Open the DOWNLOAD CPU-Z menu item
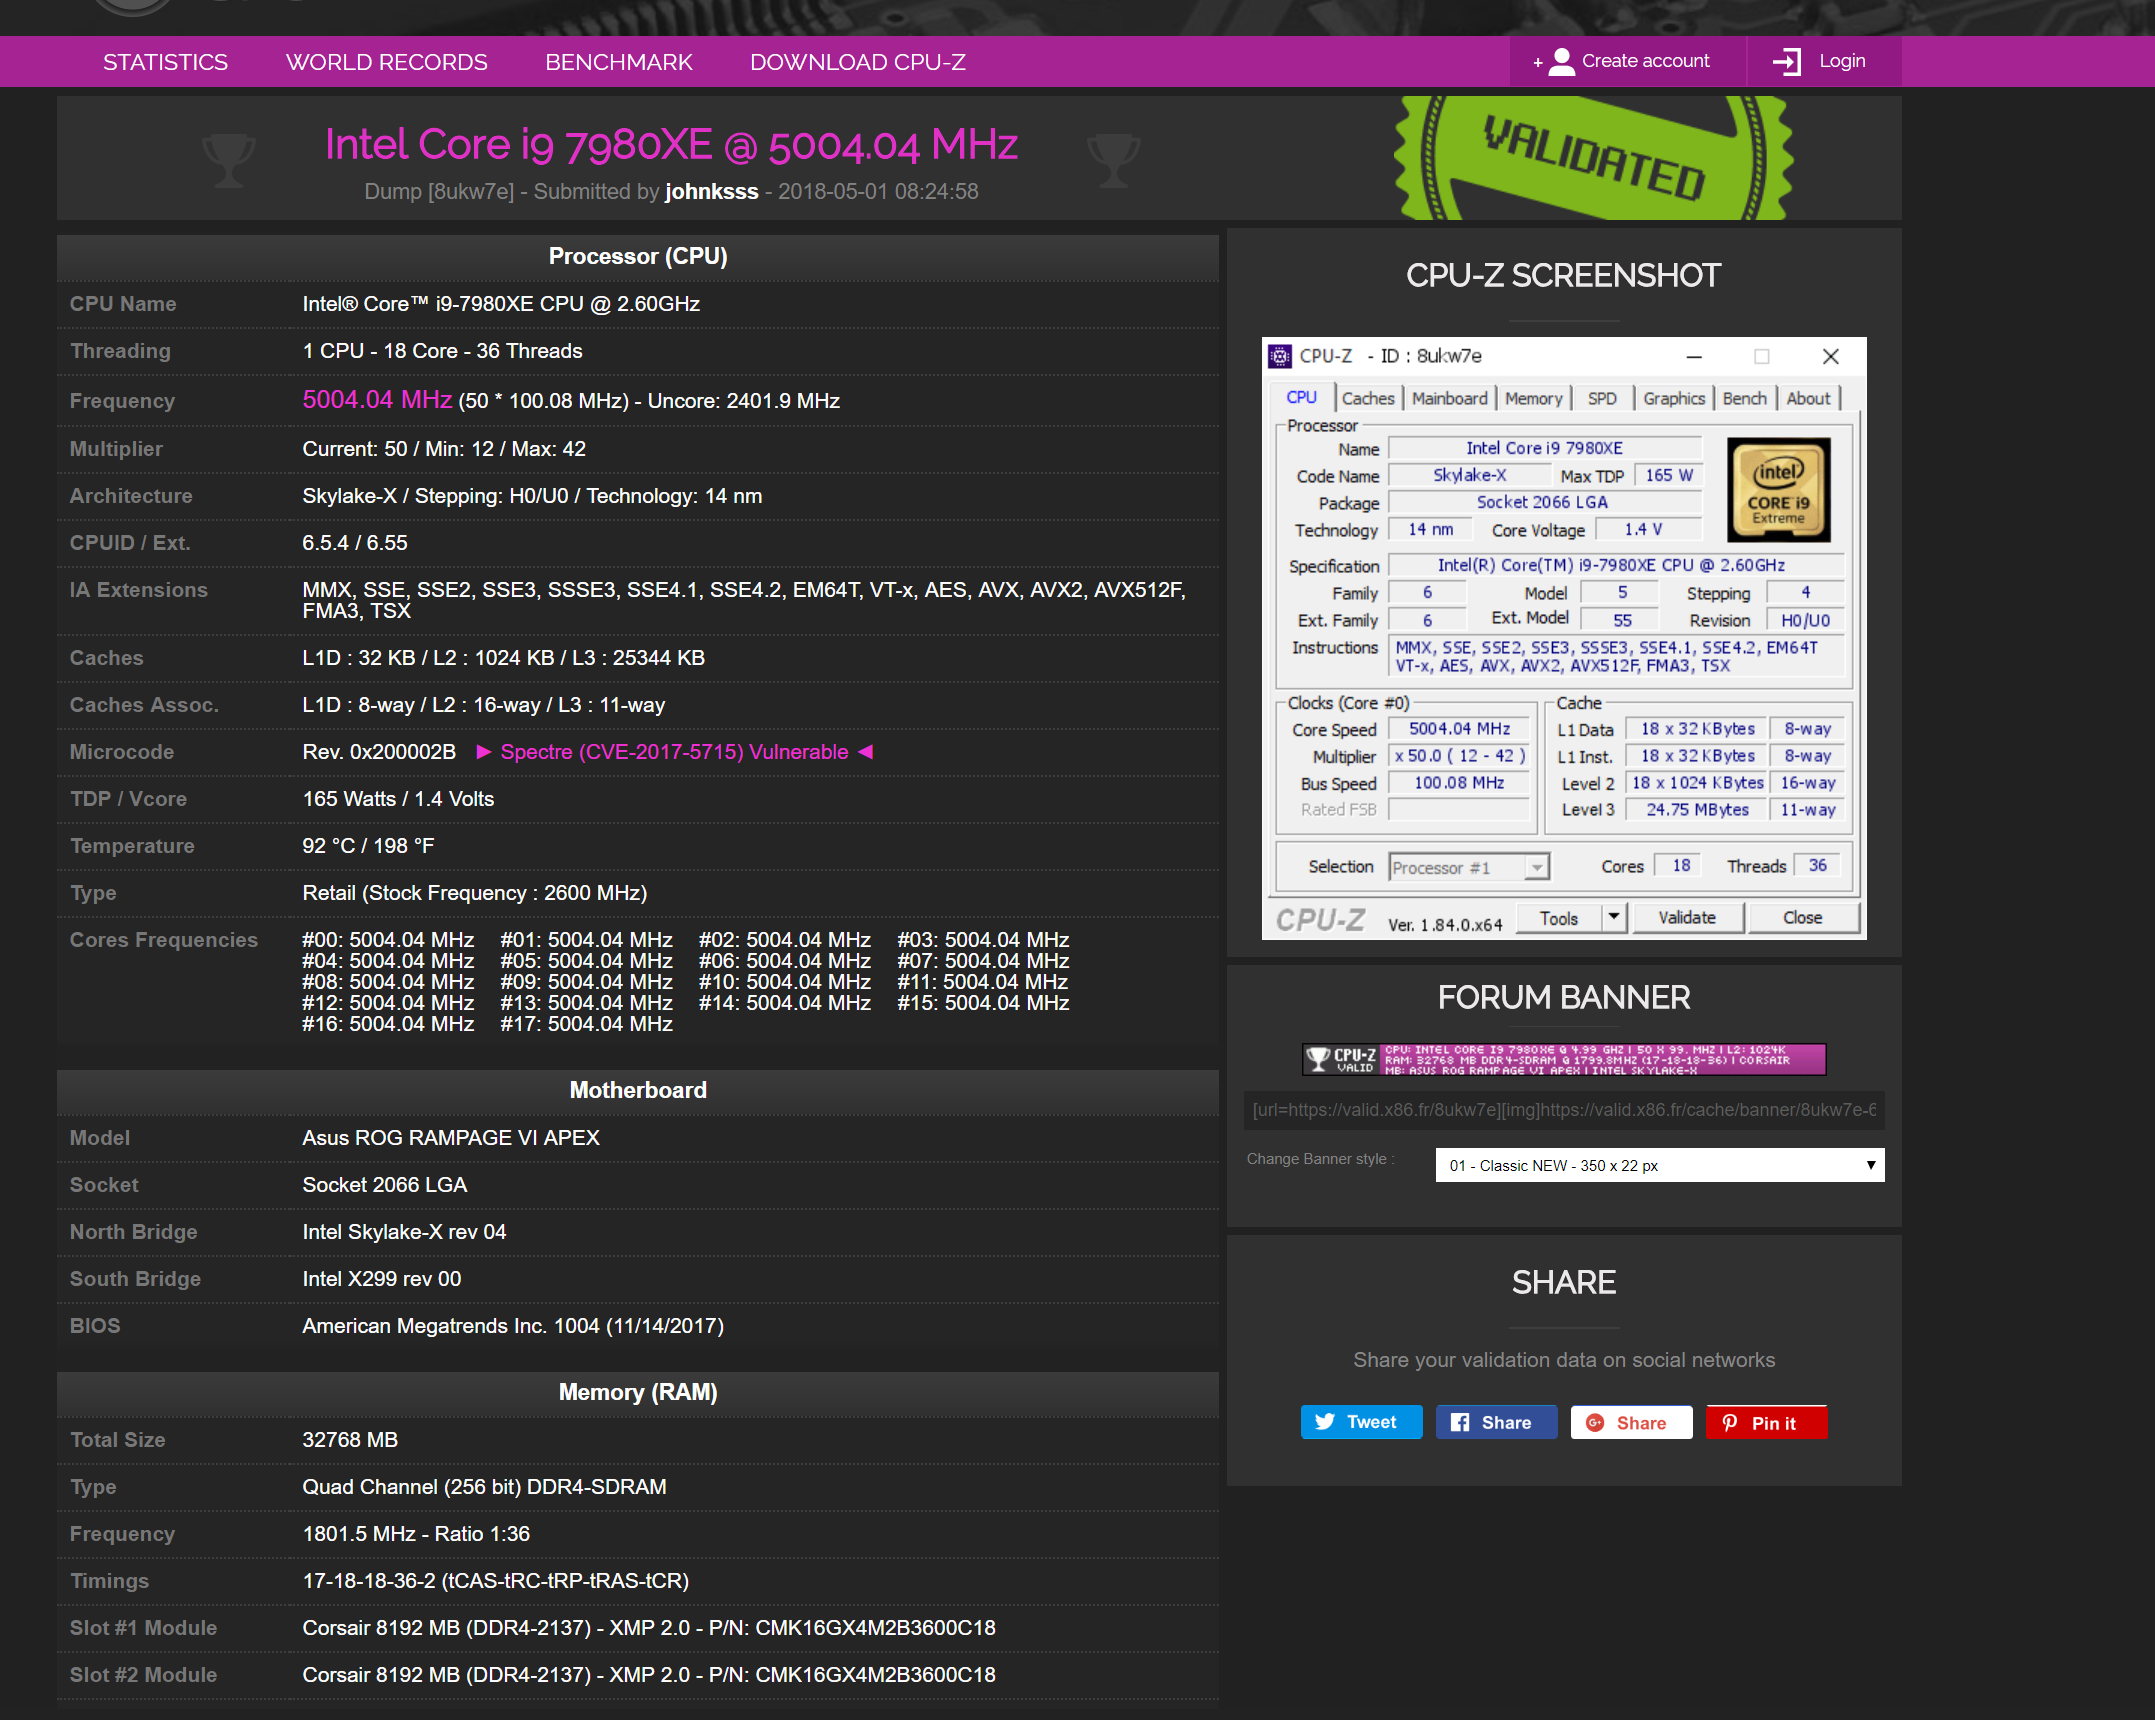The image size is (2155, 1720). 857,62
